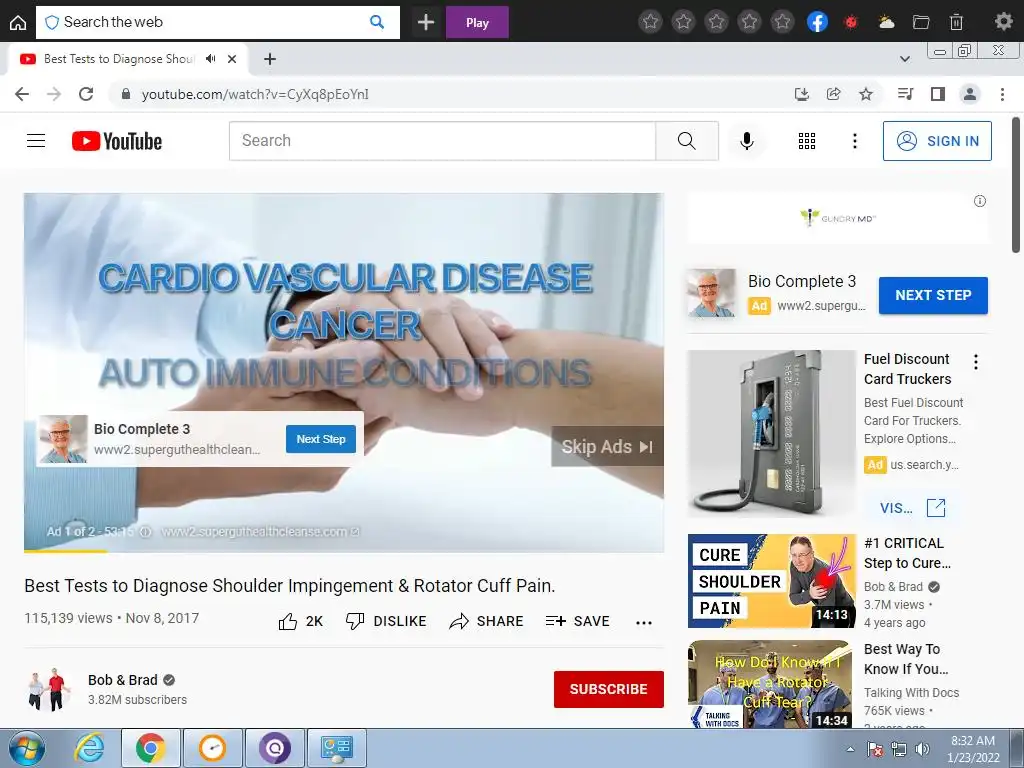This screenshot has height=768, width=1024.
Task: Click info icon on Gundry MD banner
Action: tap(980, 201)
